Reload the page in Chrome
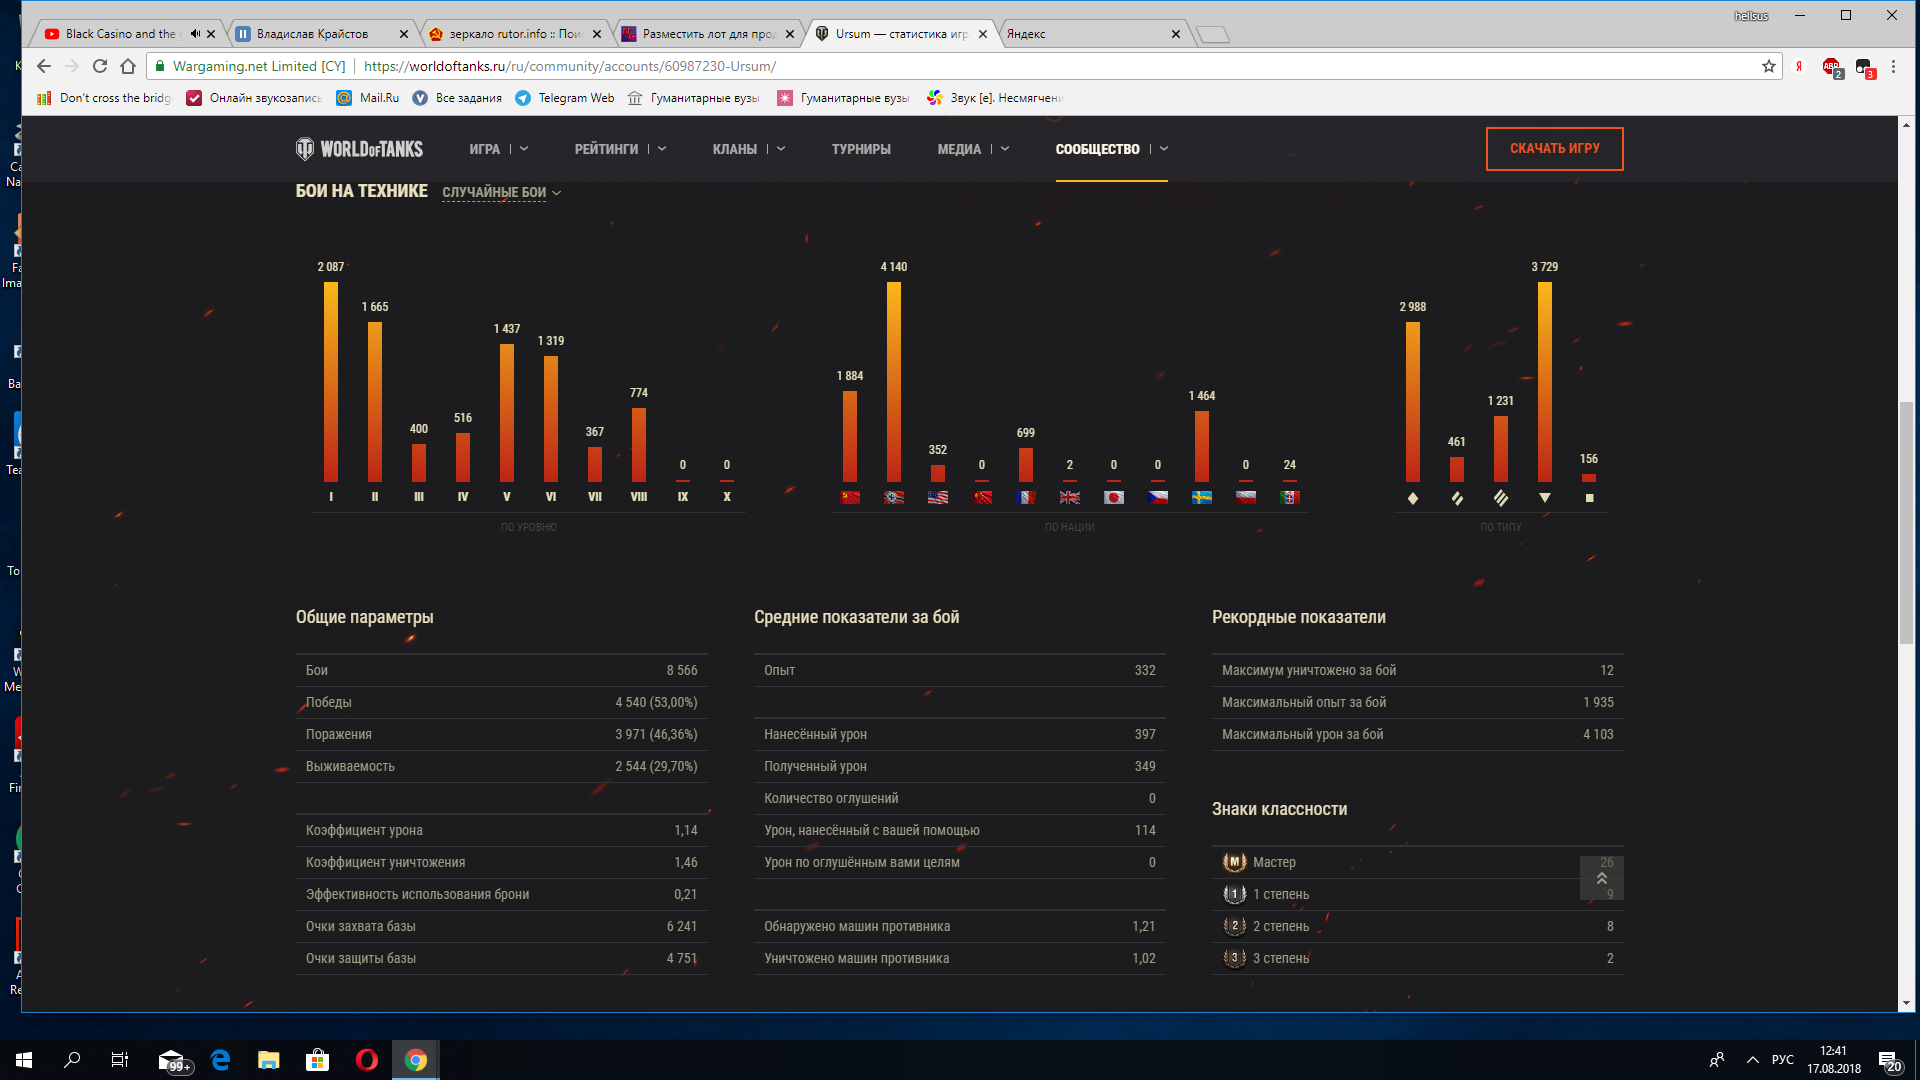Viewport: 1920px width, 1080px height. coord(100,66)
